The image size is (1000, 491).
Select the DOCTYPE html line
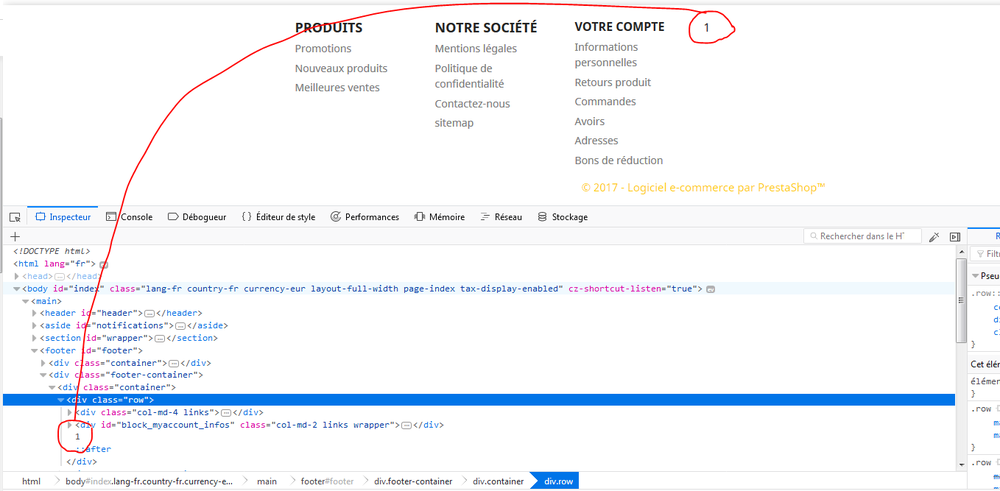(x=52, y=251)
